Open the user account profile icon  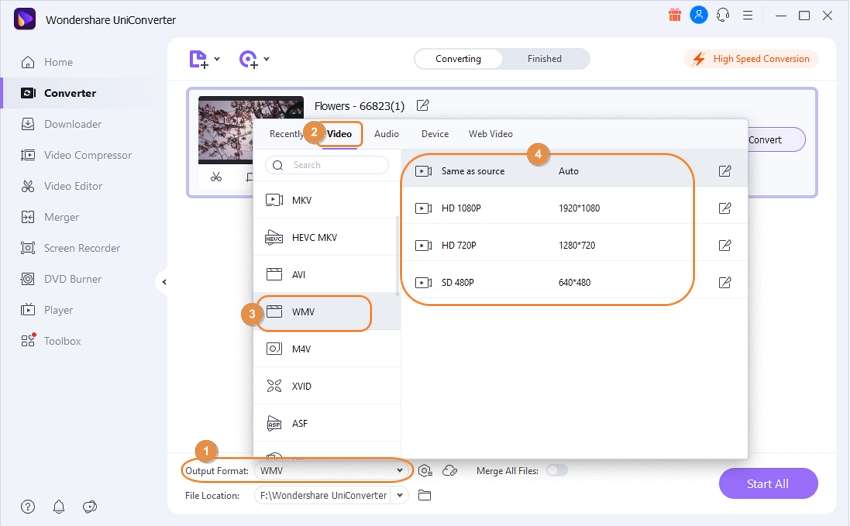pos(699,15)
